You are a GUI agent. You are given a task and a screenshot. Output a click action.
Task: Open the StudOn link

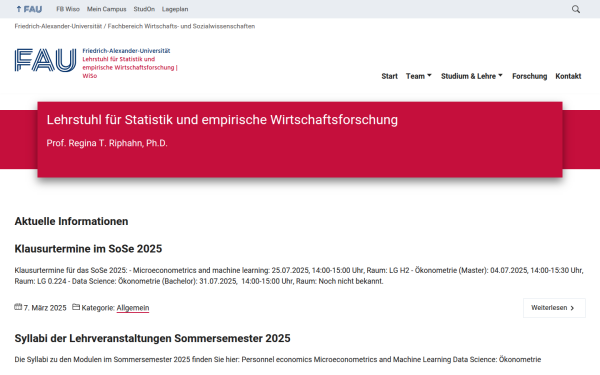(144, 9)
